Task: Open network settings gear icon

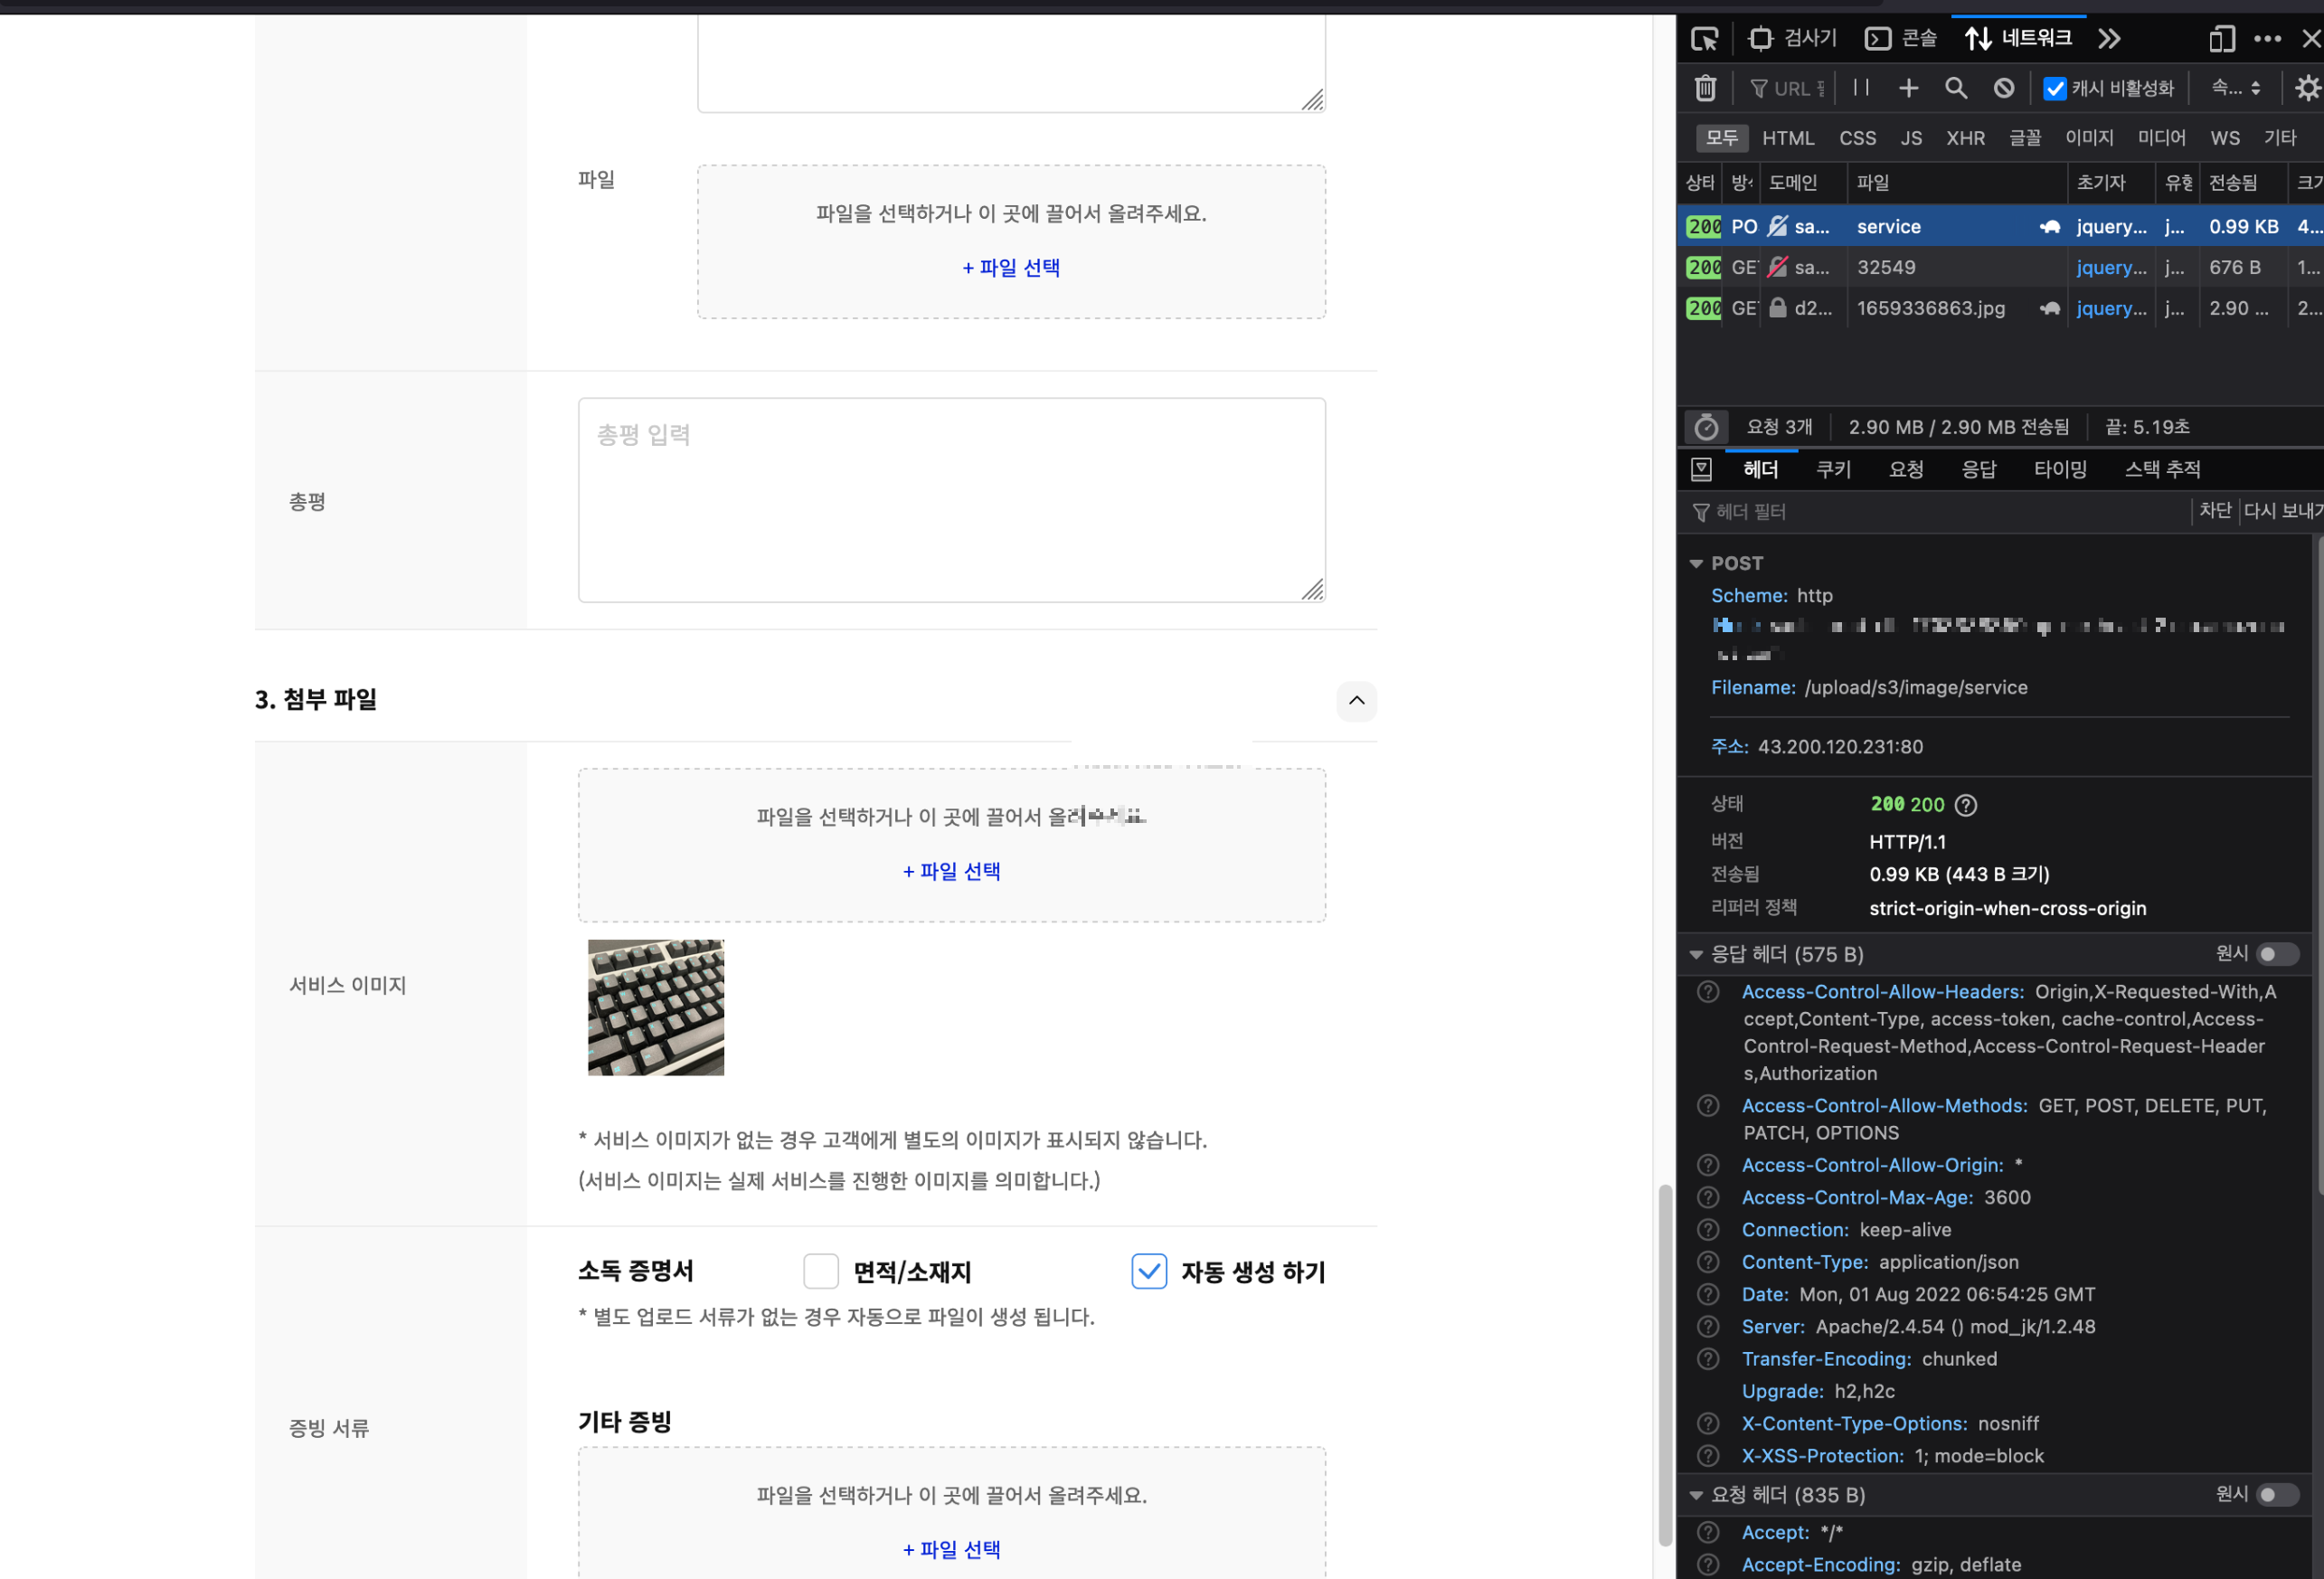Action: pos(2306,88)
